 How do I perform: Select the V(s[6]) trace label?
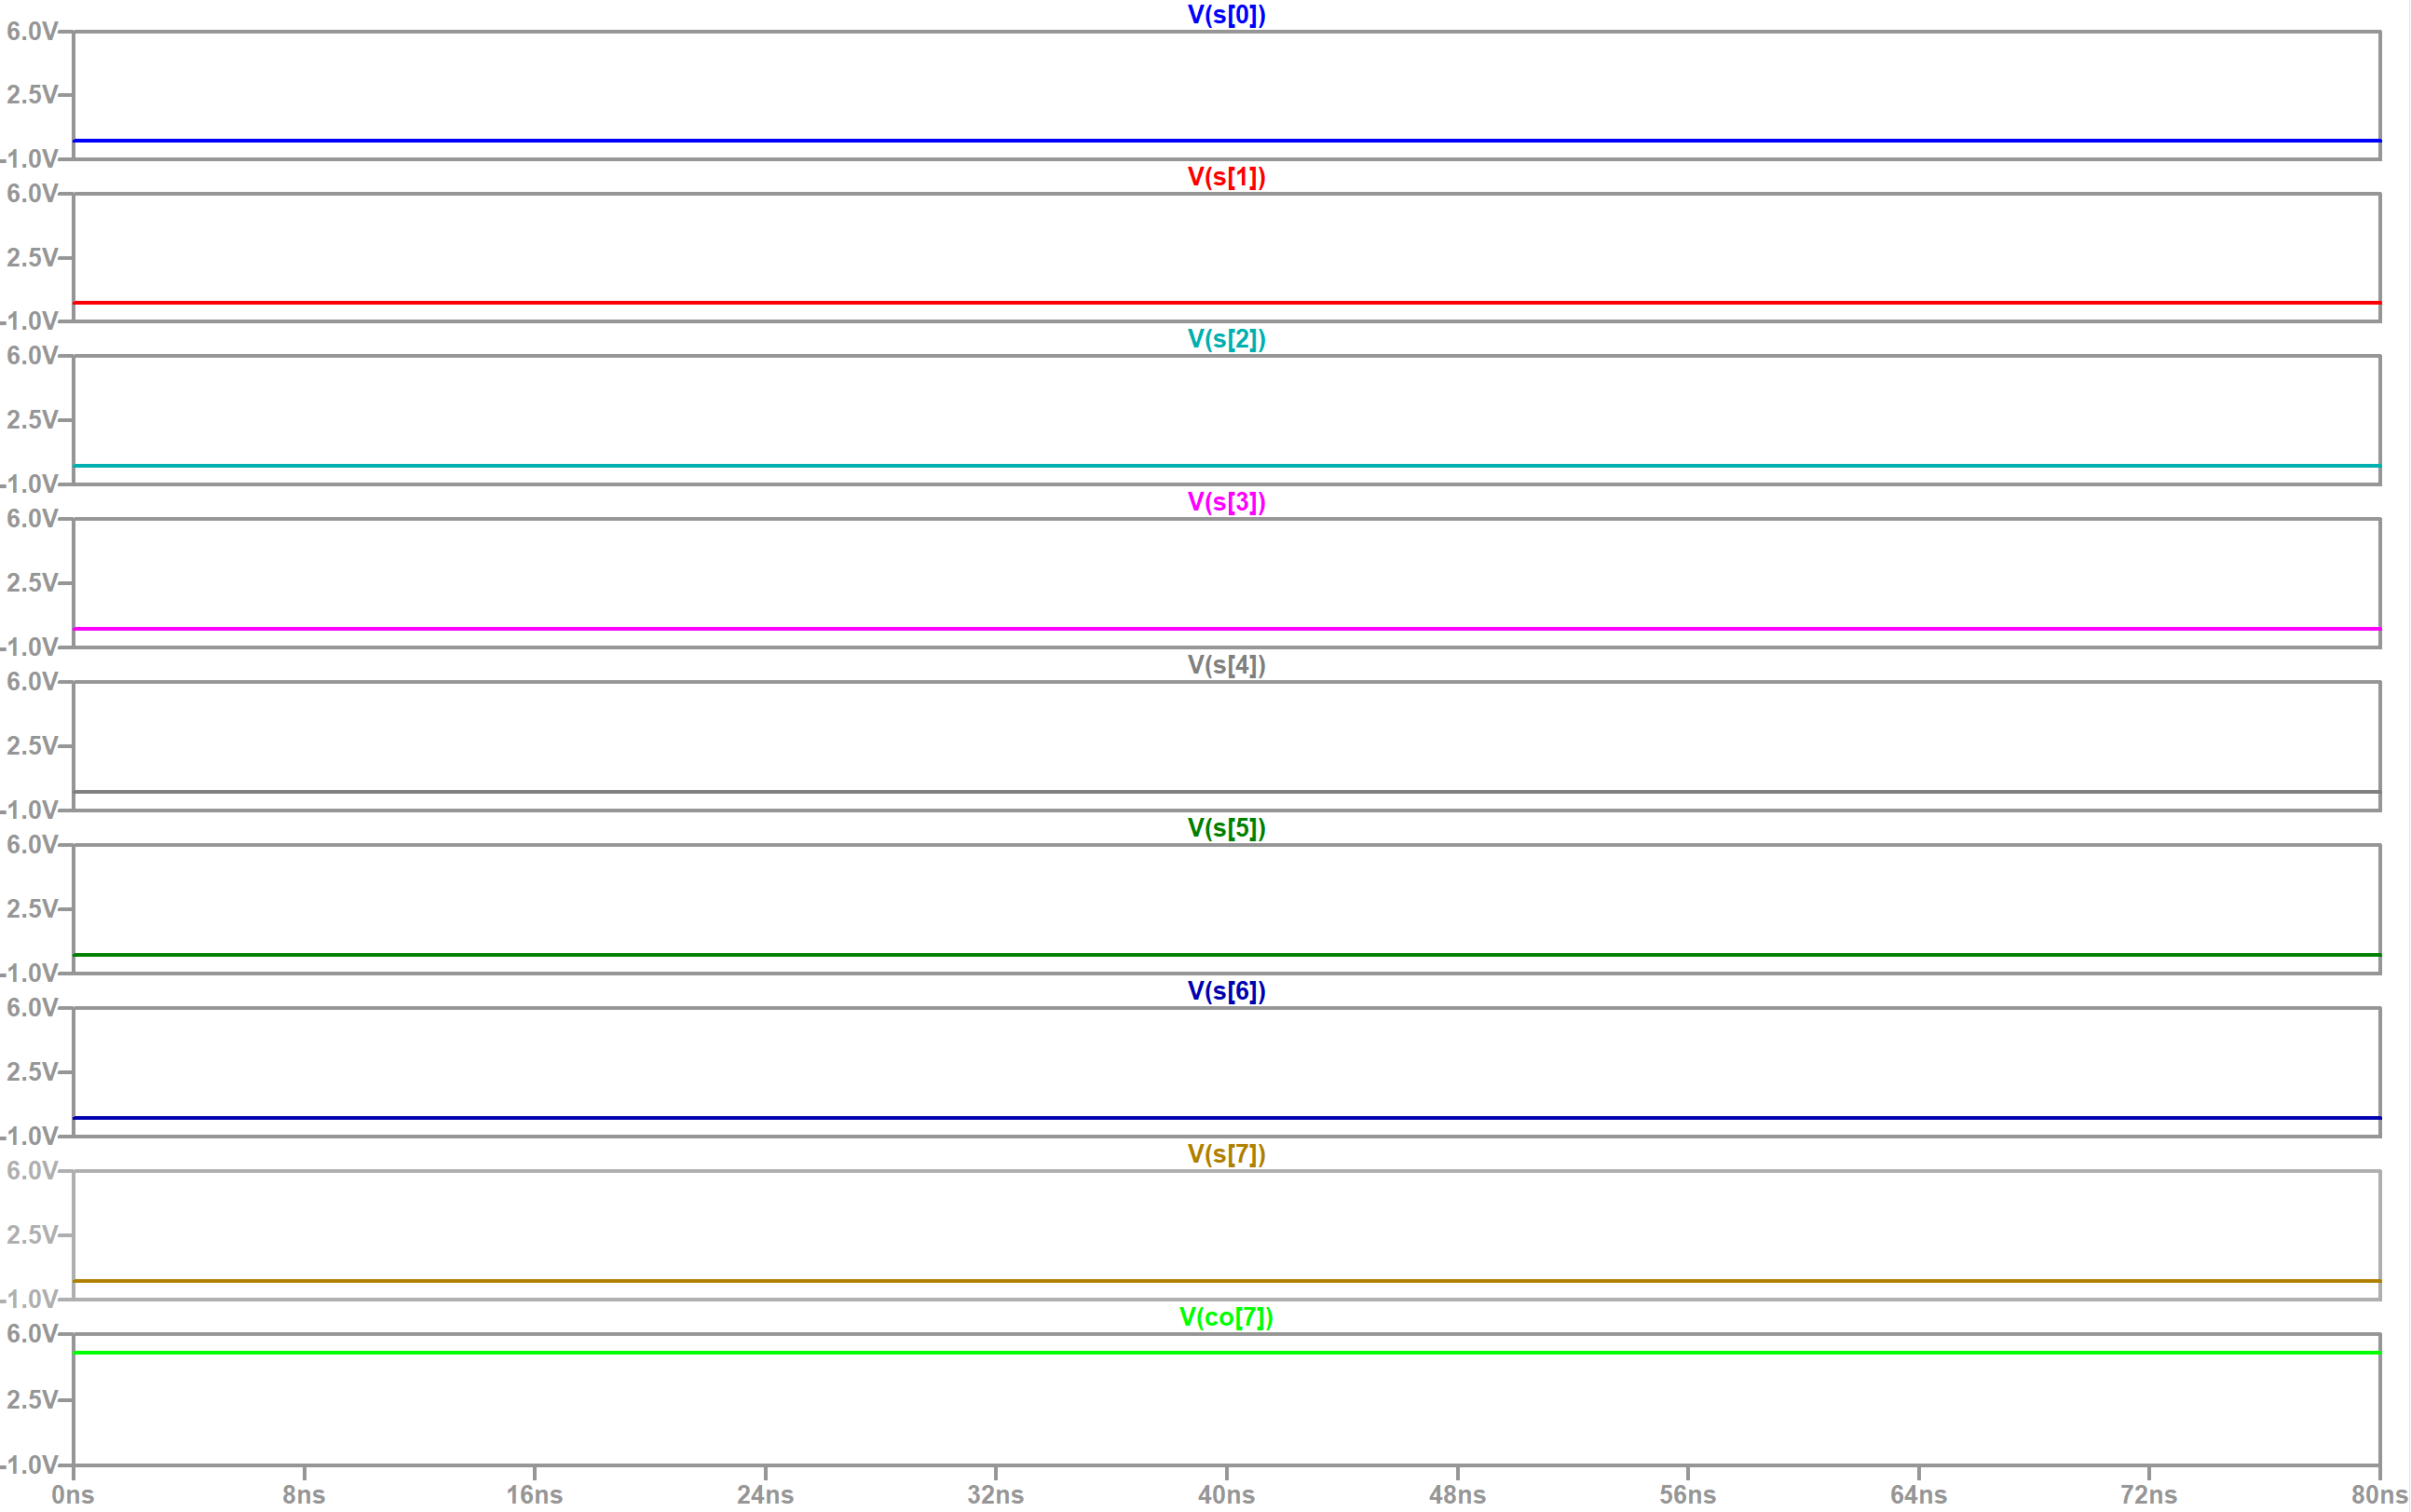point(1226,991)
